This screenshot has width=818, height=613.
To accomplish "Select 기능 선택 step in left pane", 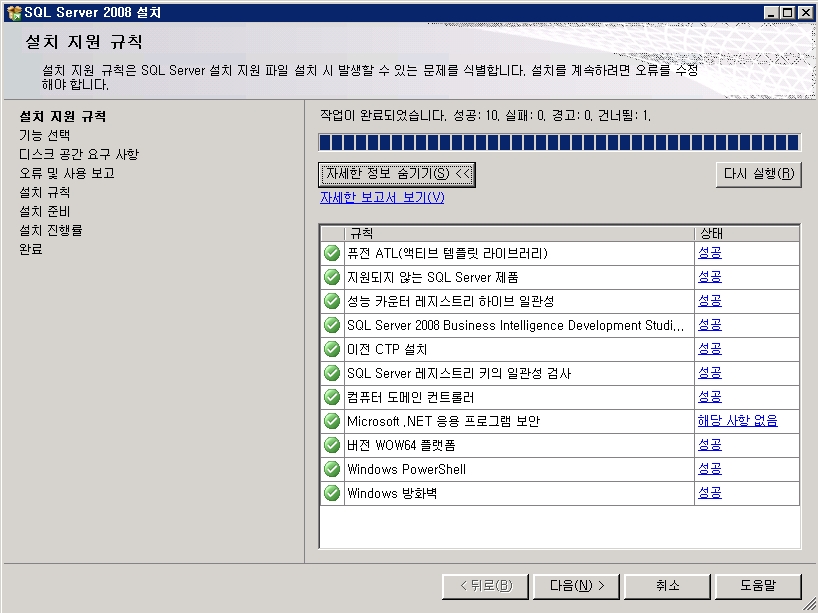I will (x=44, y=135).
